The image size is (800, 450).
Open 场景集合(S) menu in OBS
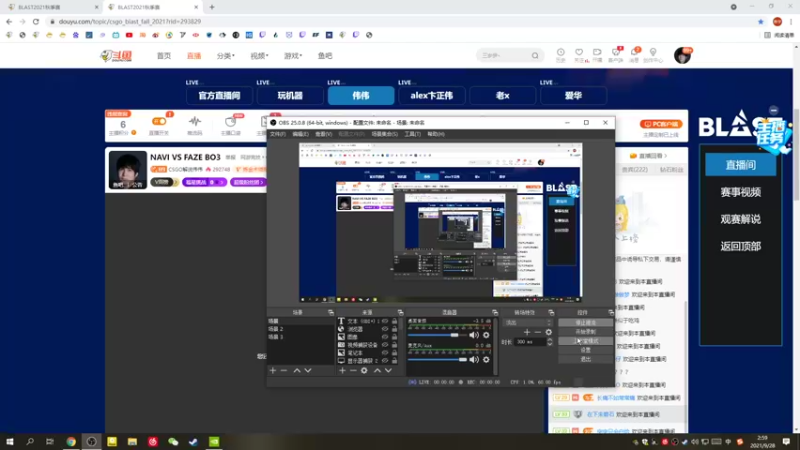(x=385, y=134)
